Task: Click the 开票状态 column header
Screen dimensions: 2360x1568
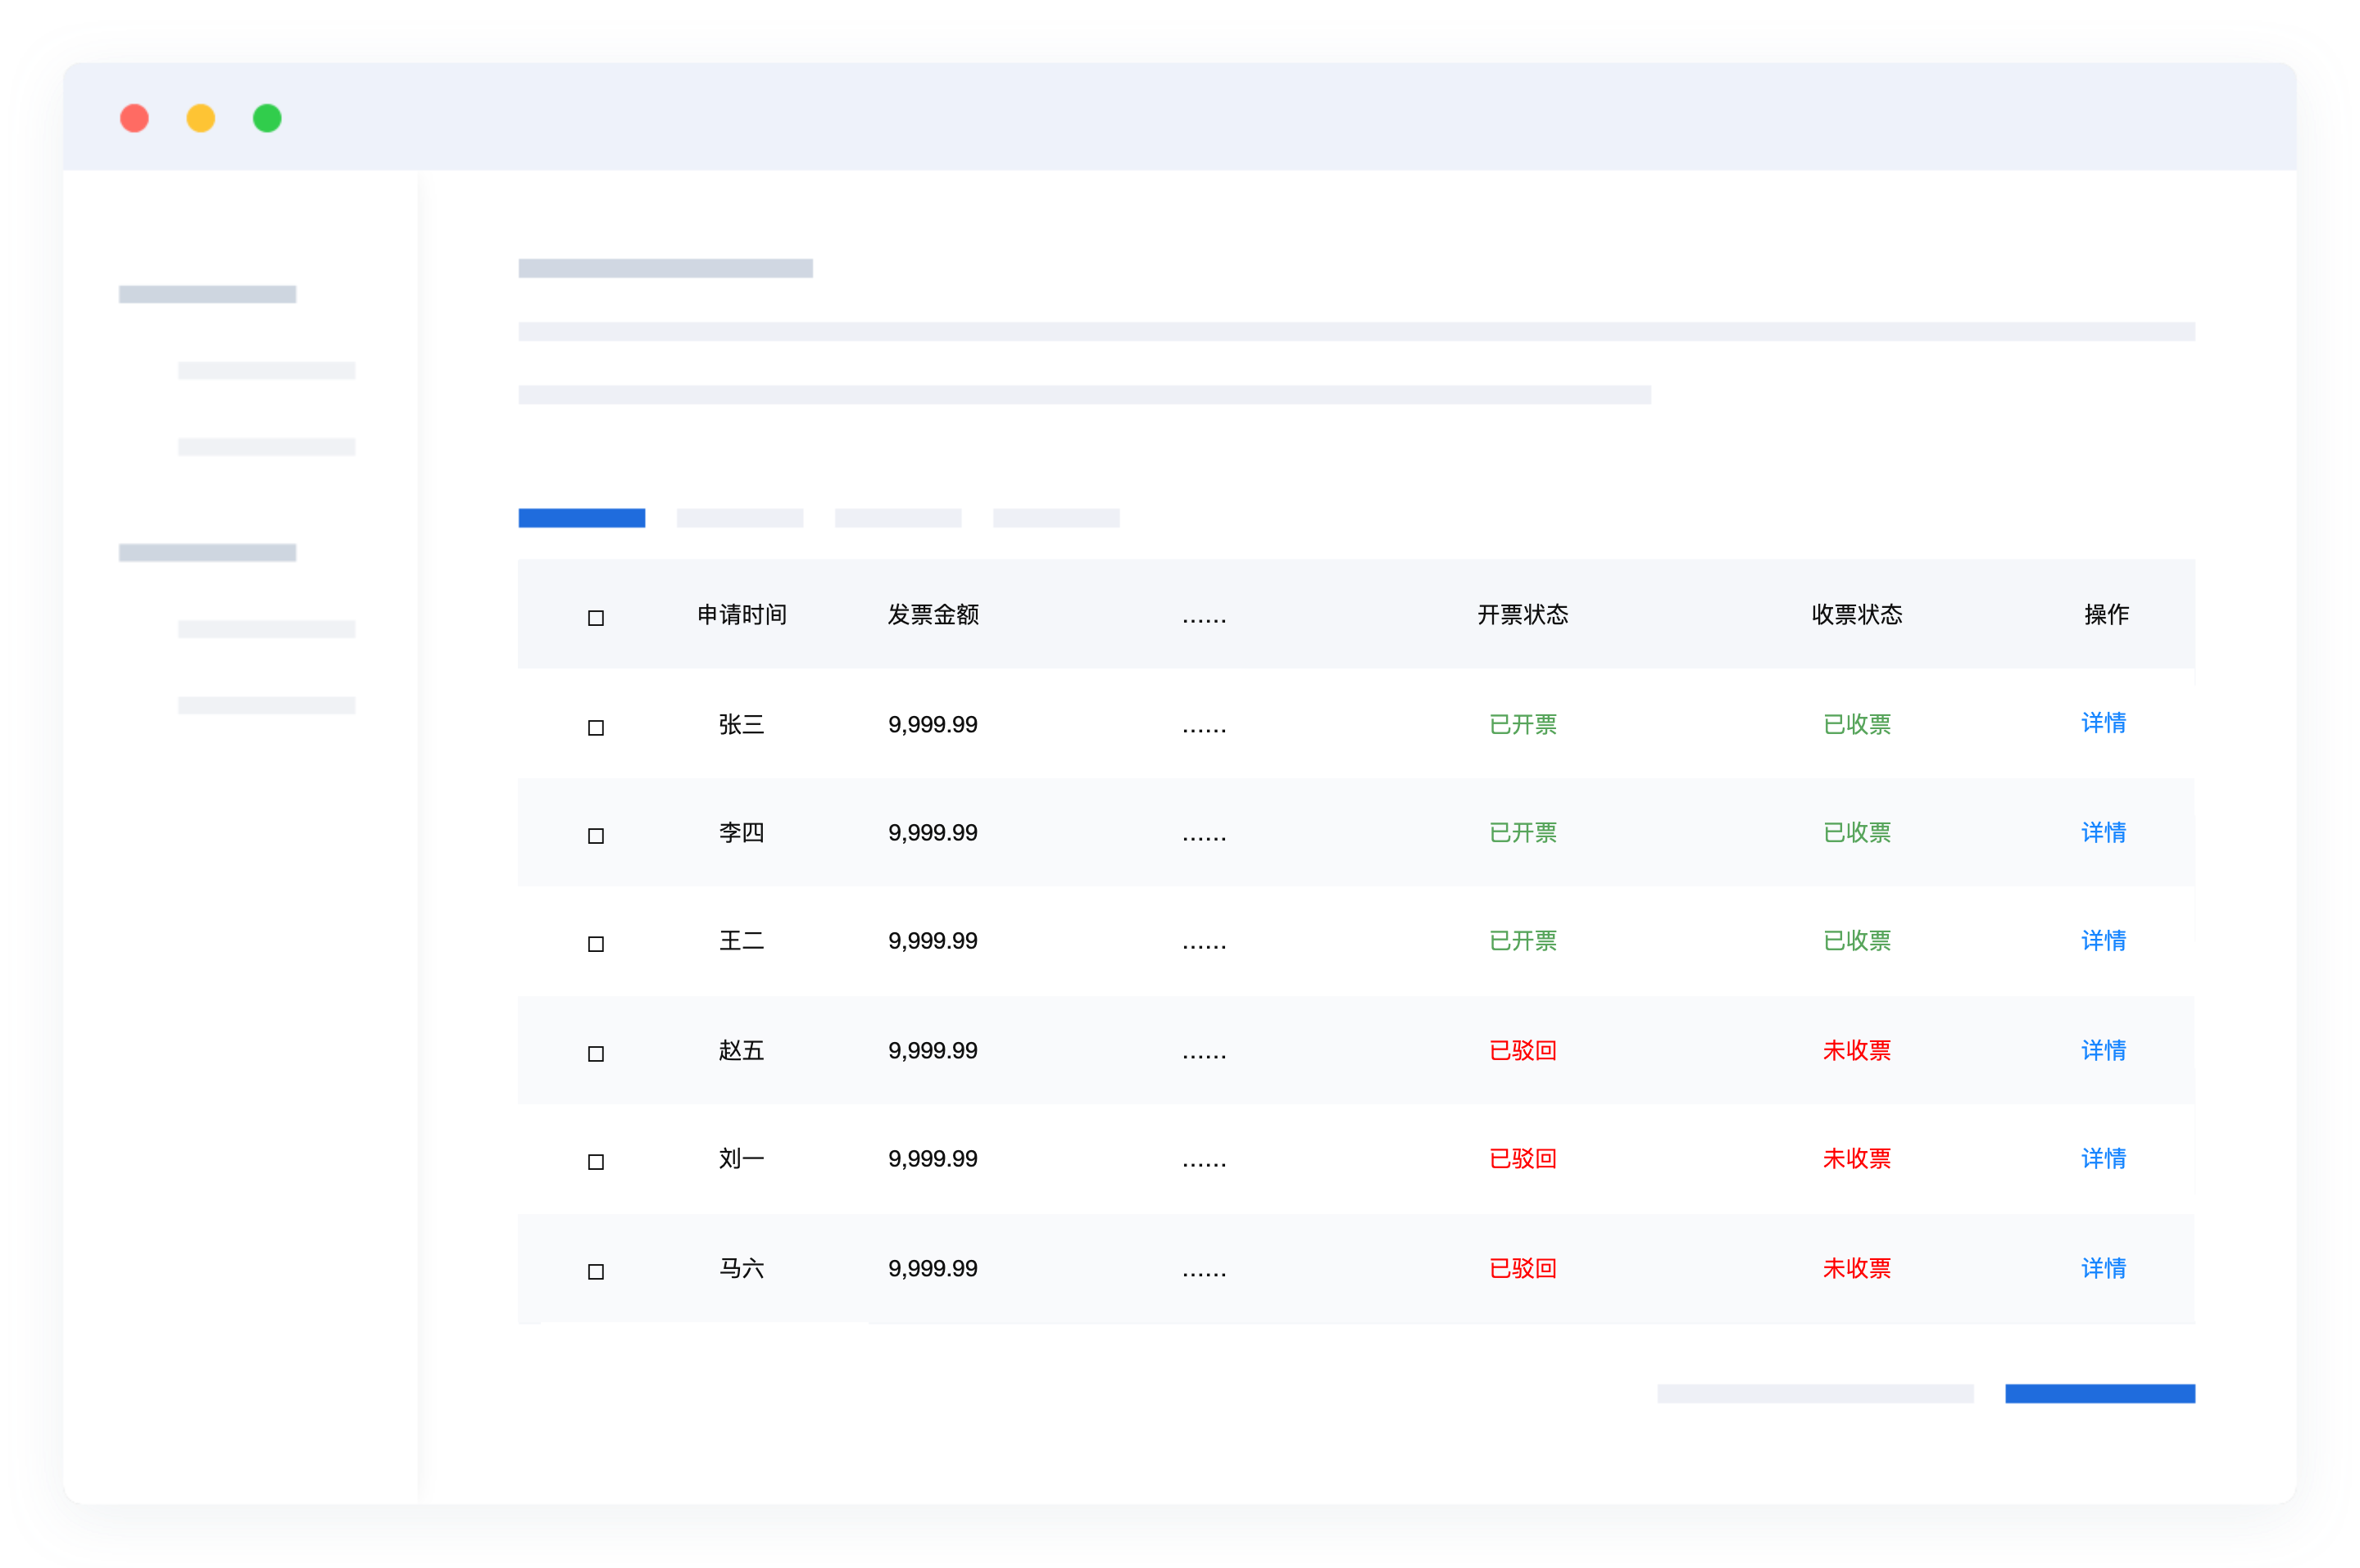Action: point(1522,614)
